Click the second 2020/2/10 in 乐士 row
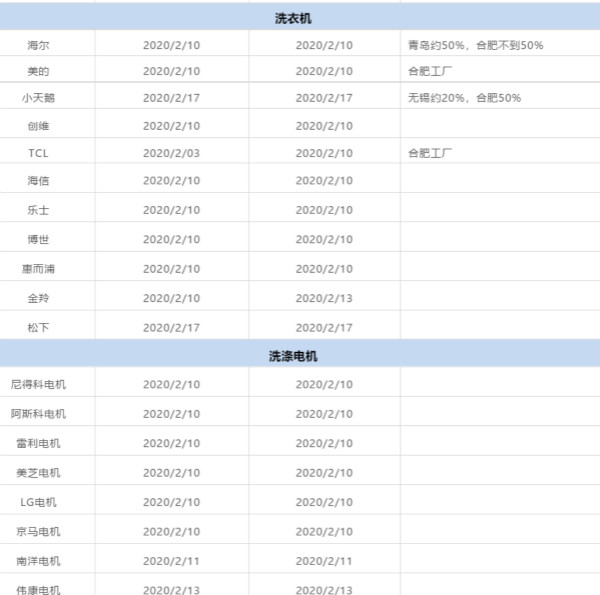 (324, 210)
